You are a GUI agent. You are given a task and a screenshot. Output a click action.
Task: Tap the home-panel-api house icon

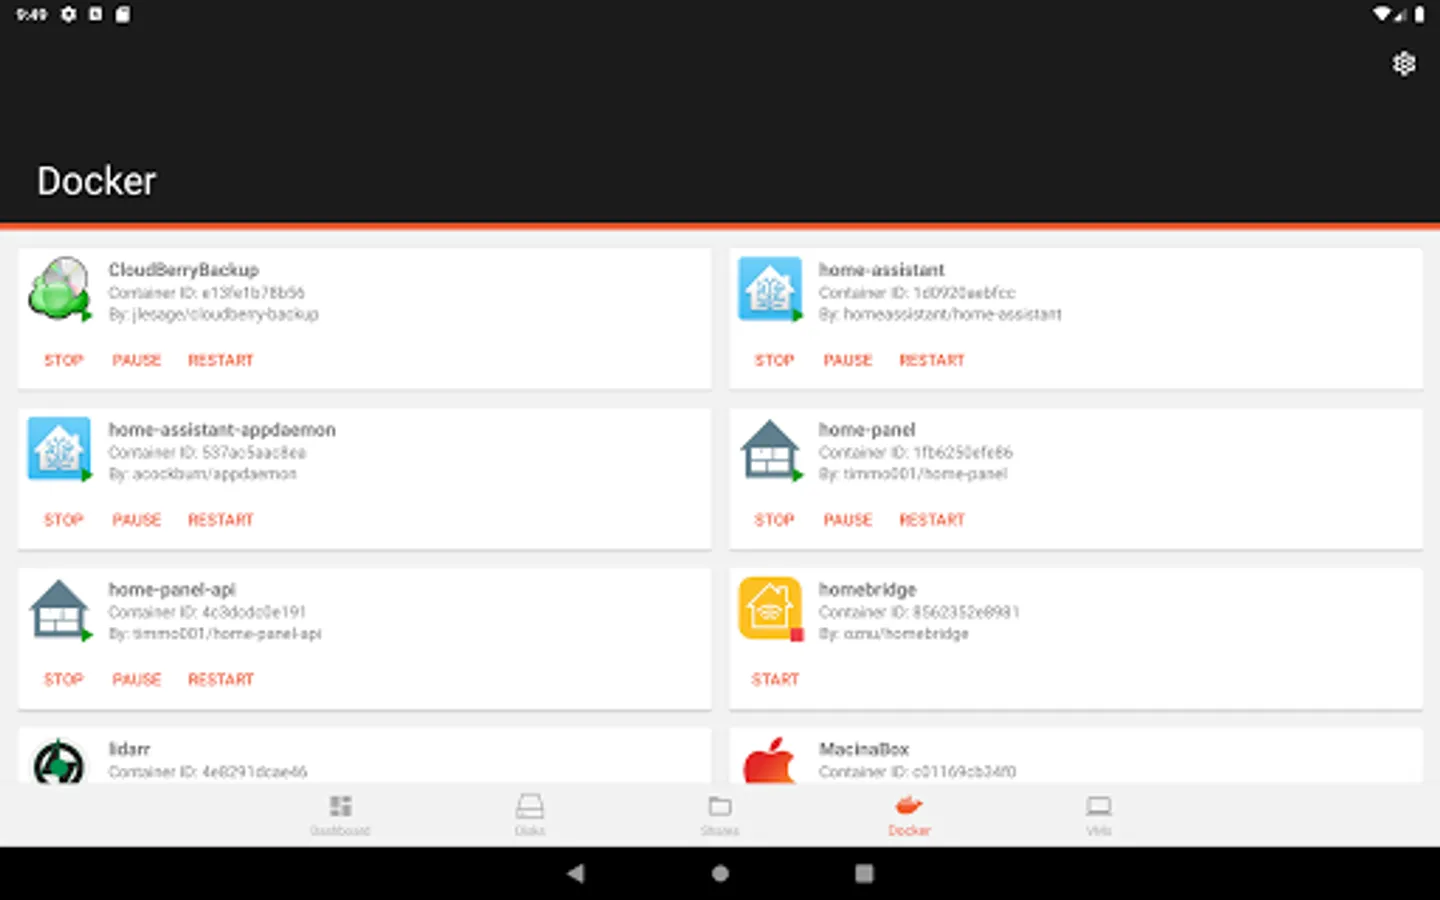tap(60, 609)
